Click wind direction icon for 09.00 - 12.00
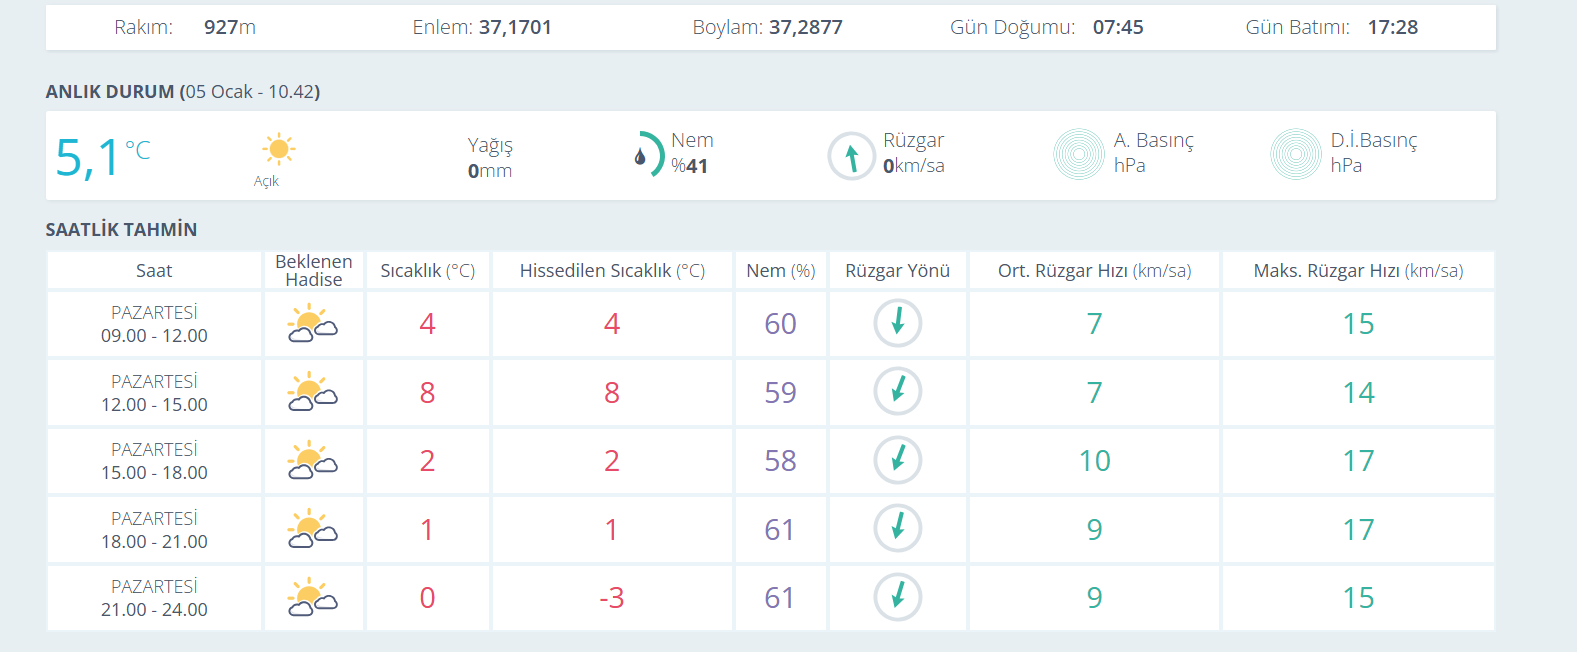The width and height of the screenshot is (1577, 652). coord(897,324)
